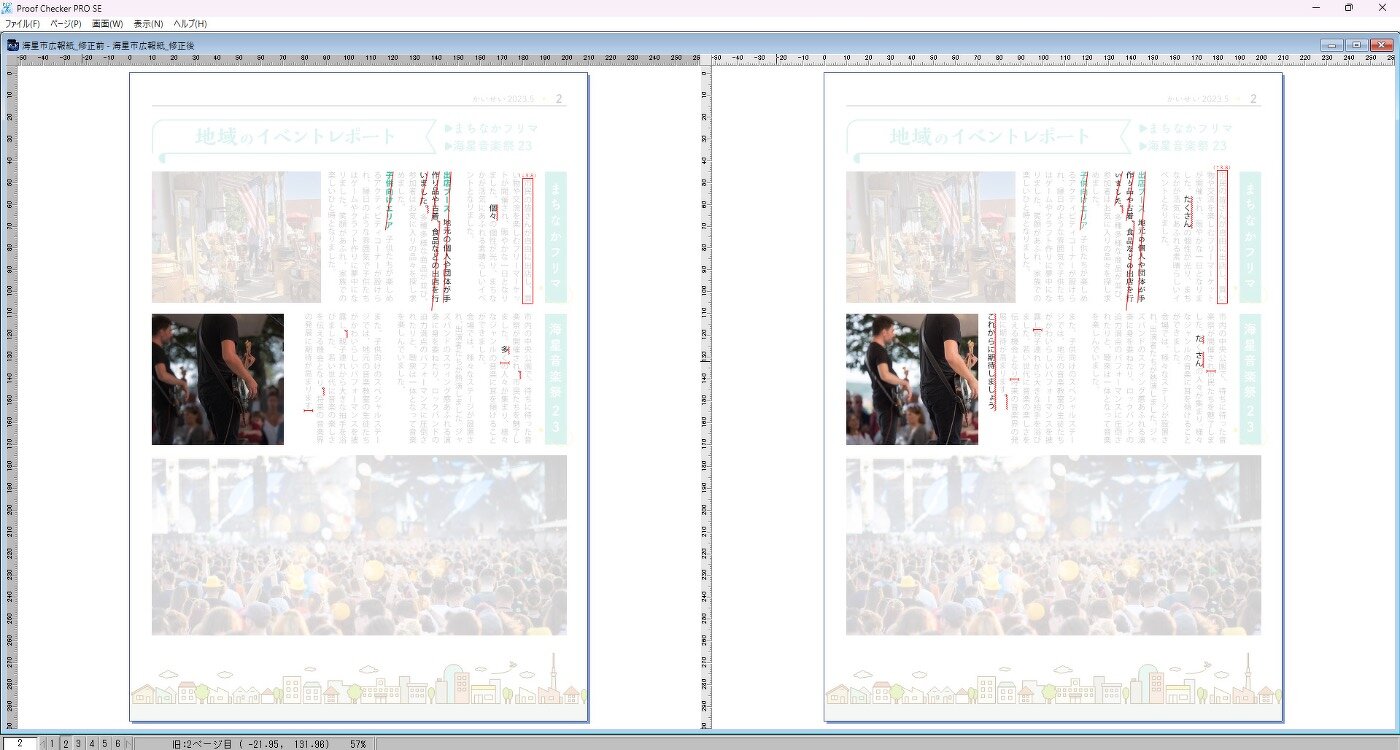
Task: Open page 6 in page navigator
Action: 117,743
